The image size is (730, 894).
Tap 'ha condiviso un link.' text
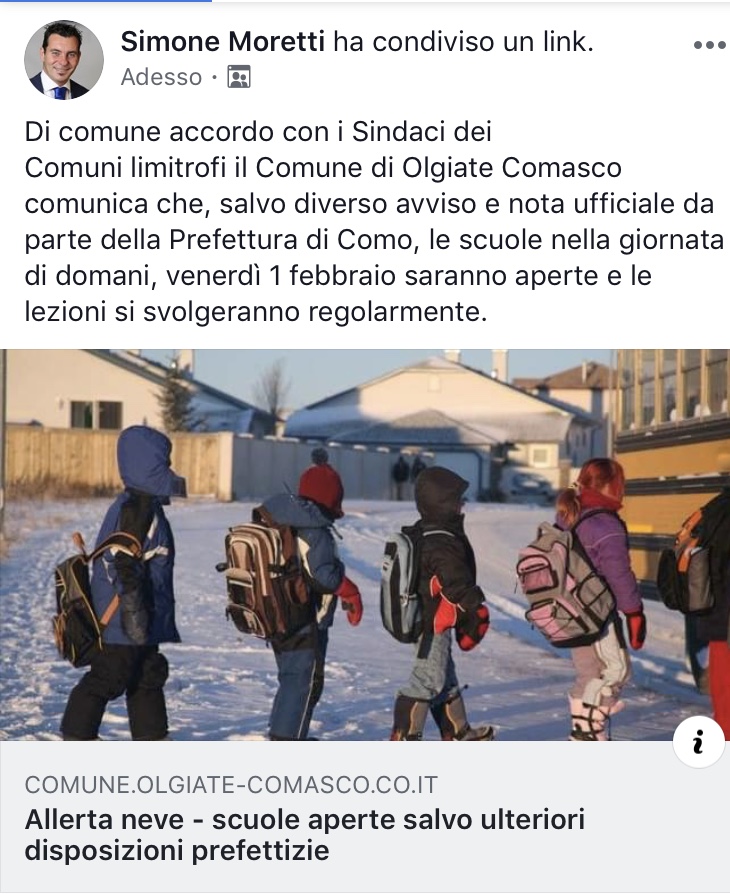pyautogui.click(x=464, y=42)
